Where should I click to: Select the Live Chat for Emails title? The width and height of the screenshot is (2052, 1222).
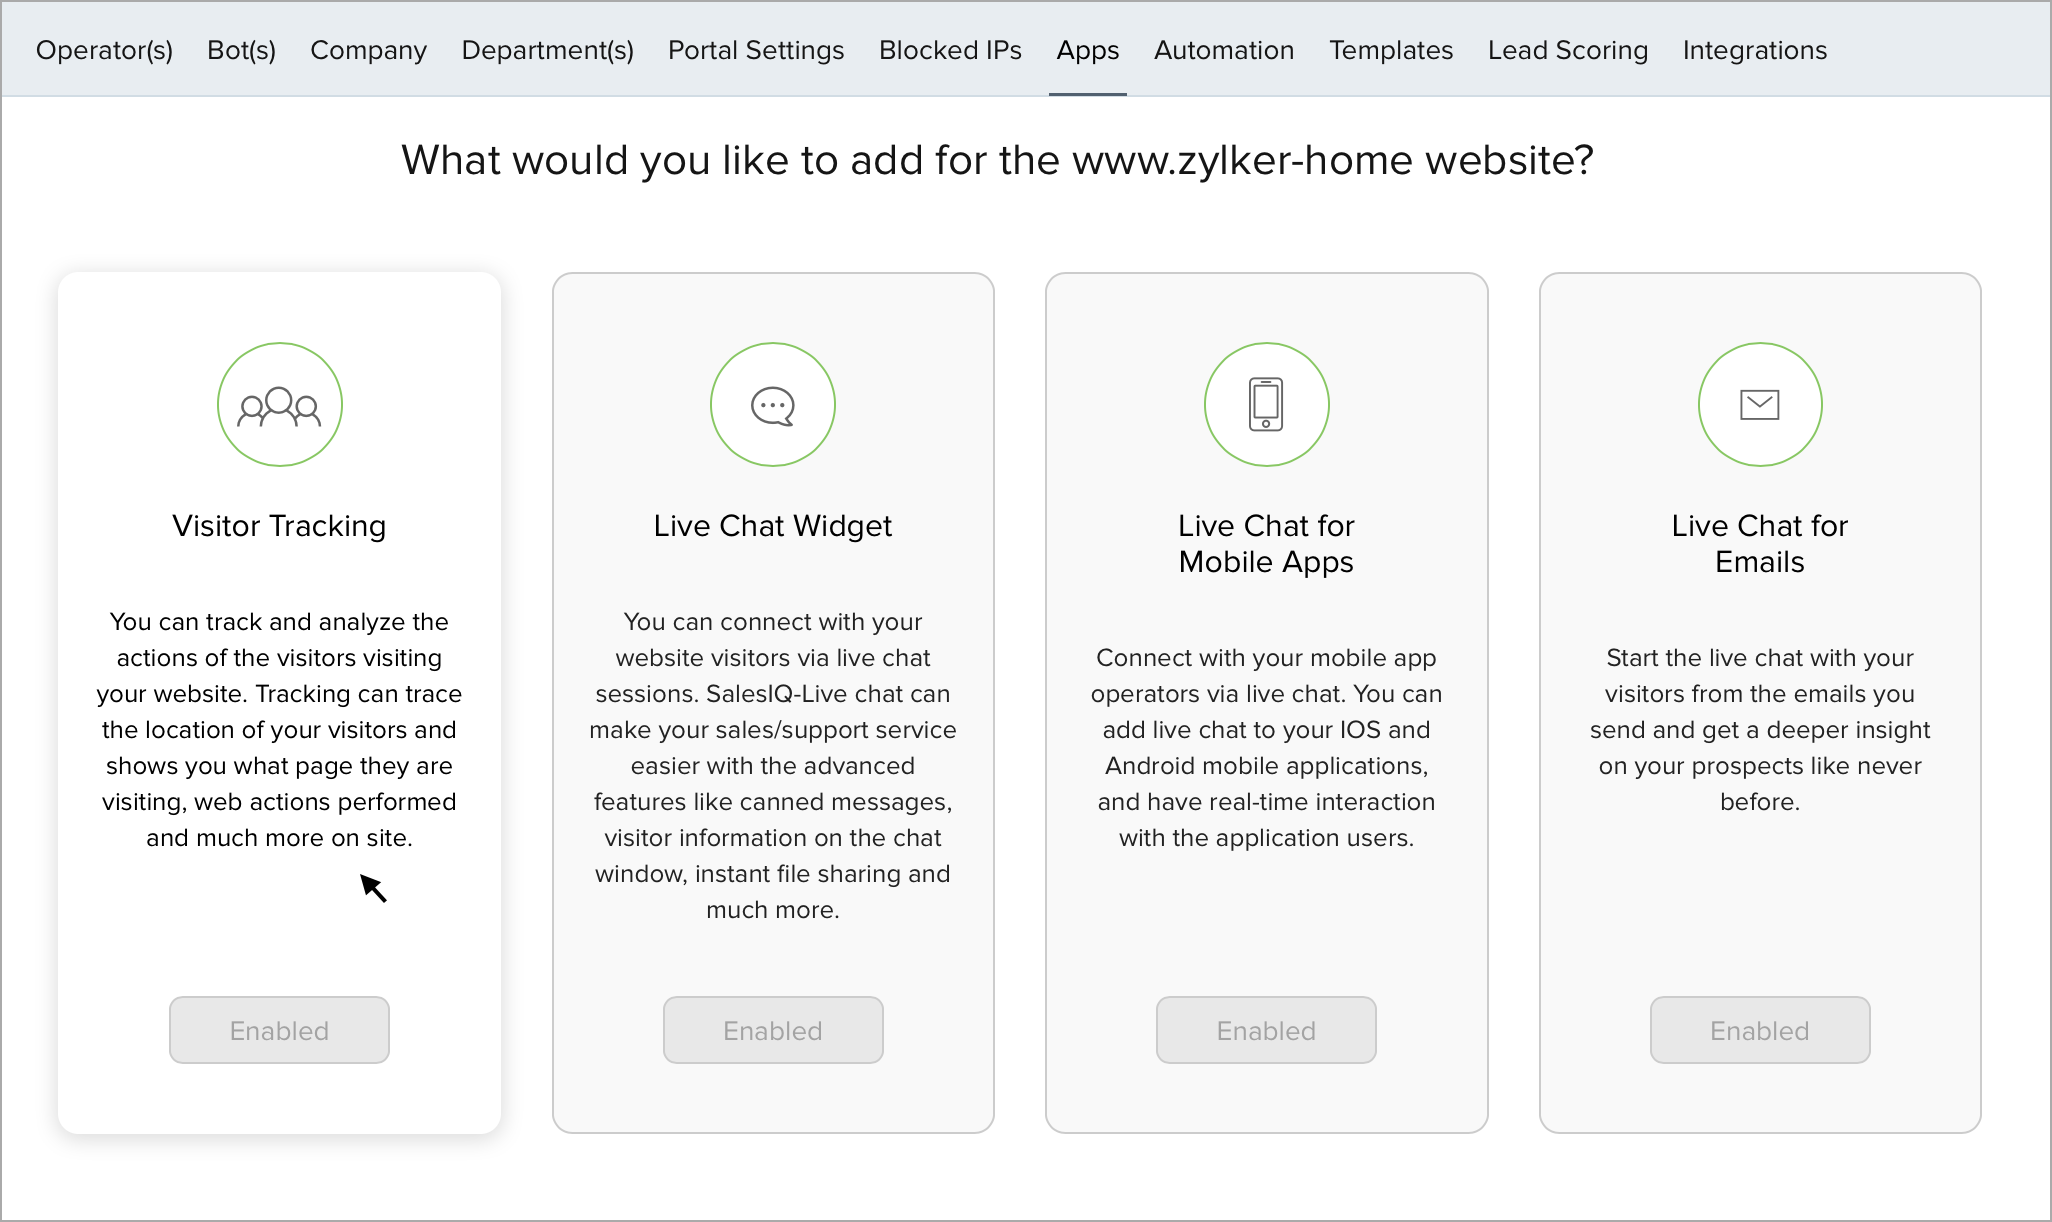(1760, 544)
